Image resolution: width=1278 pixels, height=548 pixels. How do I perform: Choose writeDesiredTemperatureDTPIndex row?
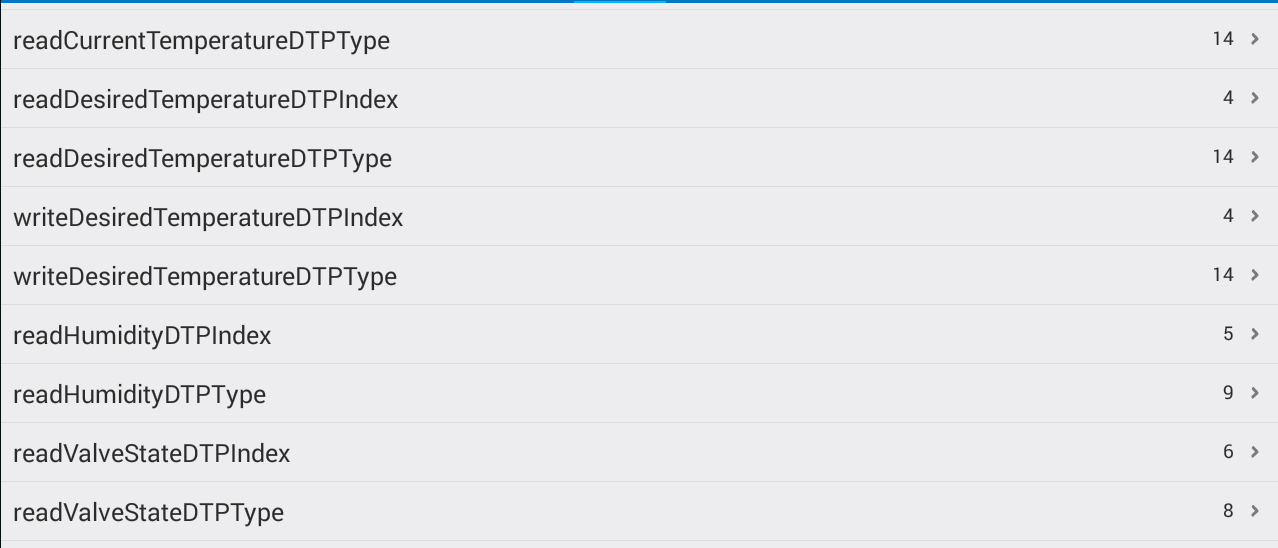tap(208, 218)
